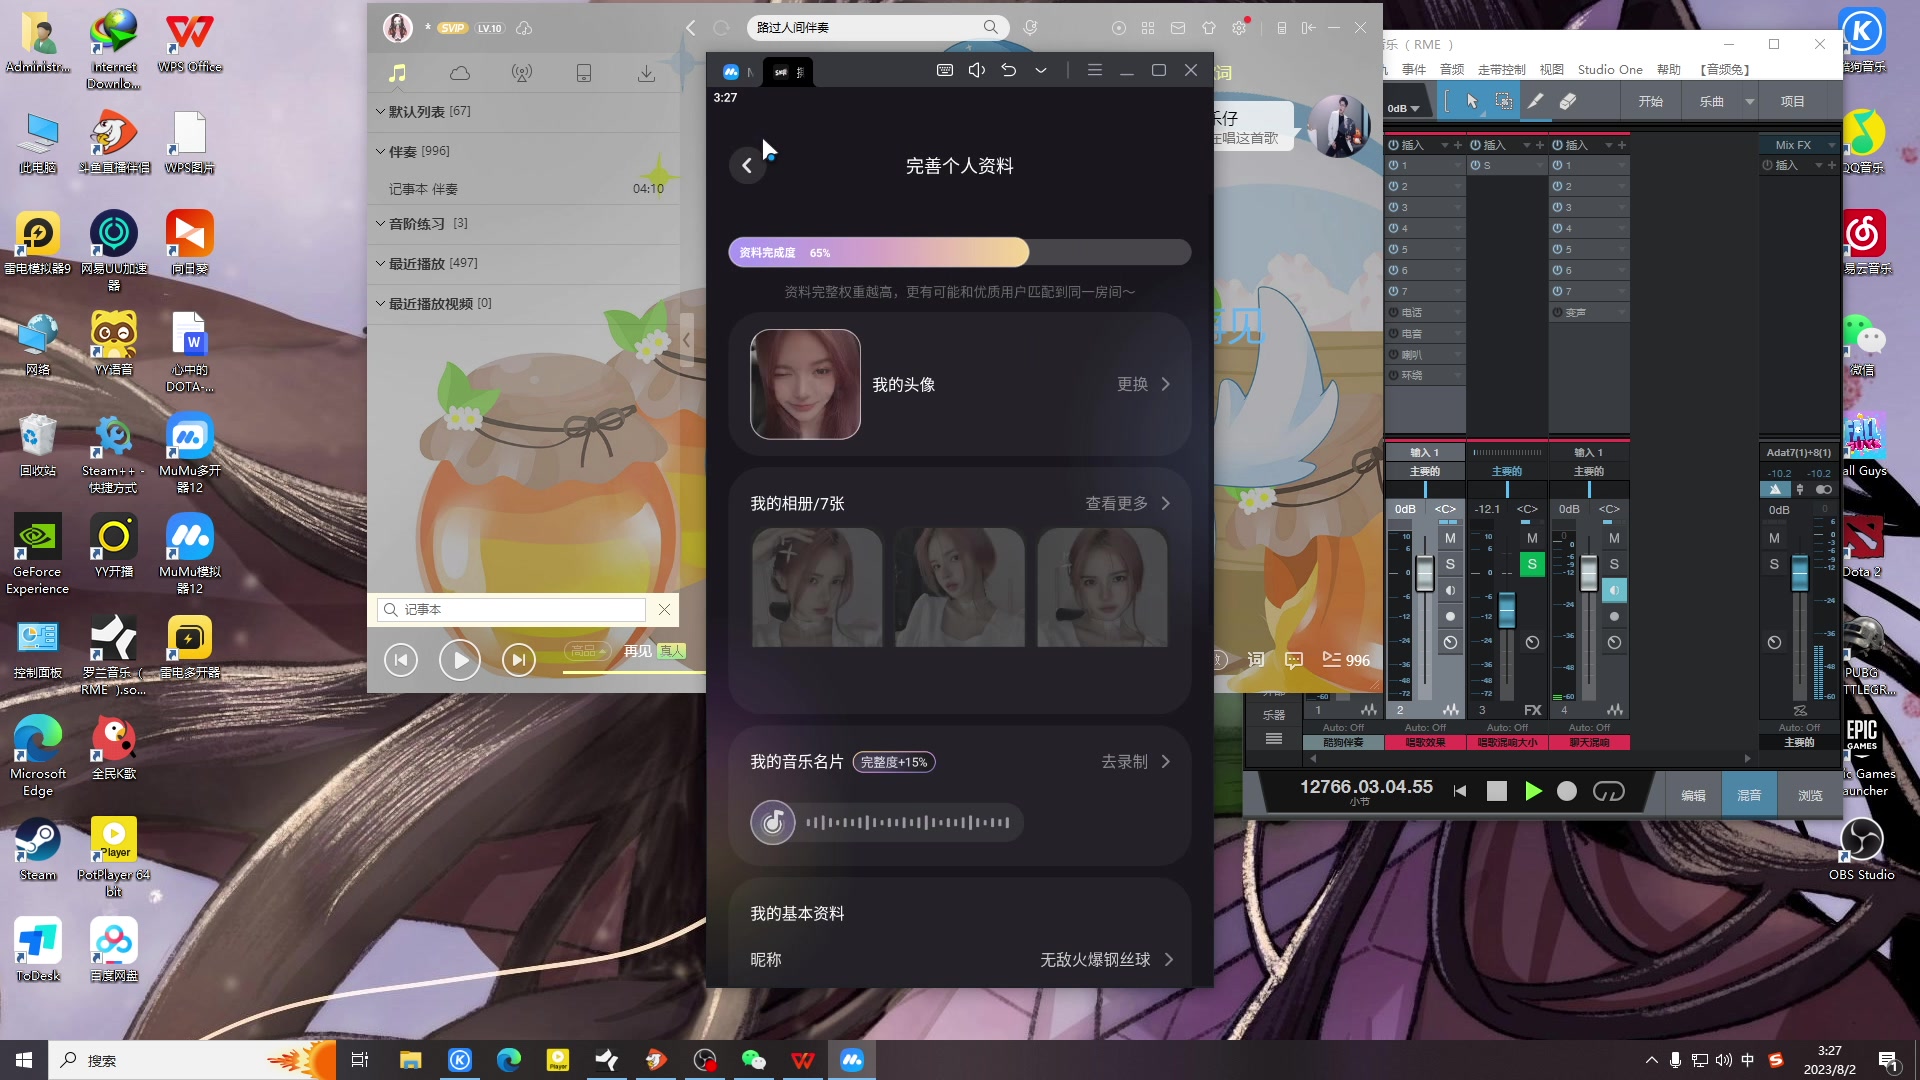Select the 记事本 伴奏 song row
This screenshot has height=1080, width=1920.
524,188
